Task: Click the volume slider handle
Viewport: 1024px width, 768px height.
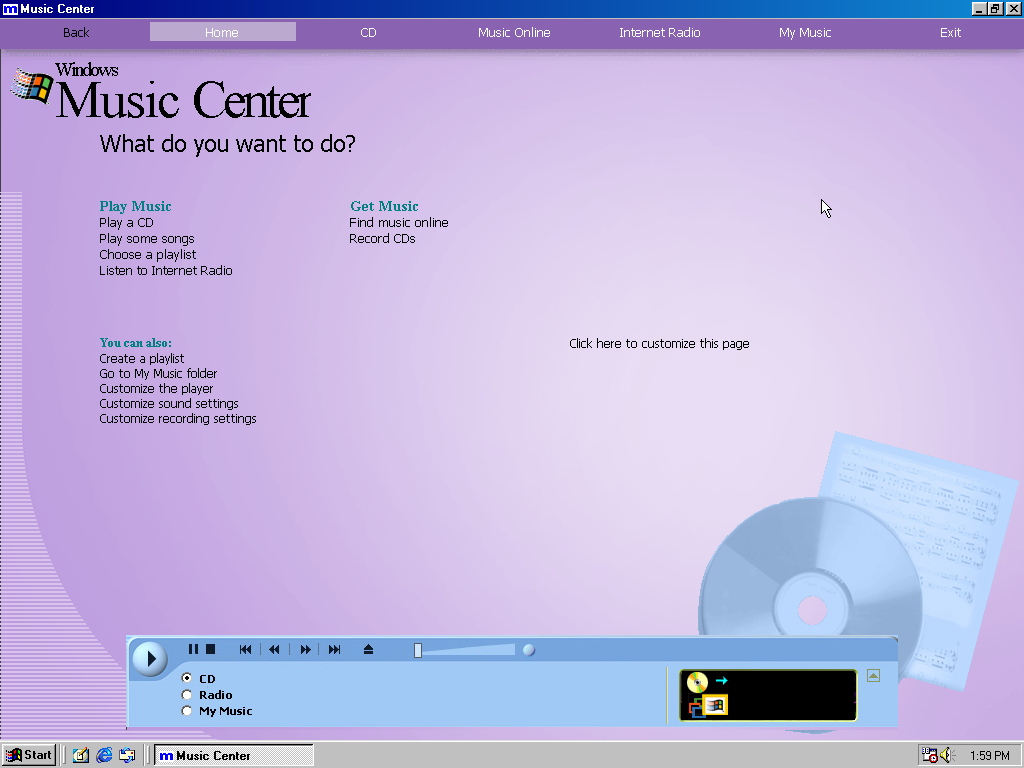Action: pos(418,650)
